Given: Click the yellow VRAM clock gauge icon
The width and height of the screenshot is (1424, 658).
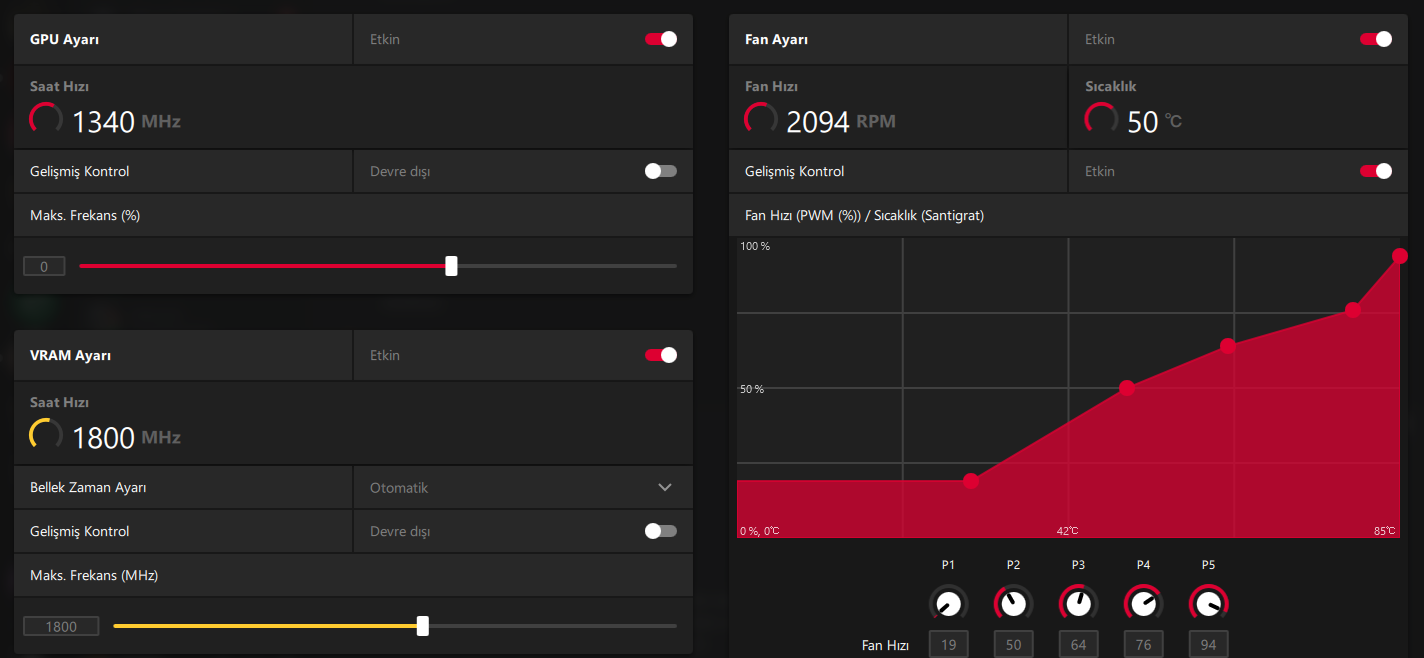Looking at the screenshot, I should coord(46,435).
